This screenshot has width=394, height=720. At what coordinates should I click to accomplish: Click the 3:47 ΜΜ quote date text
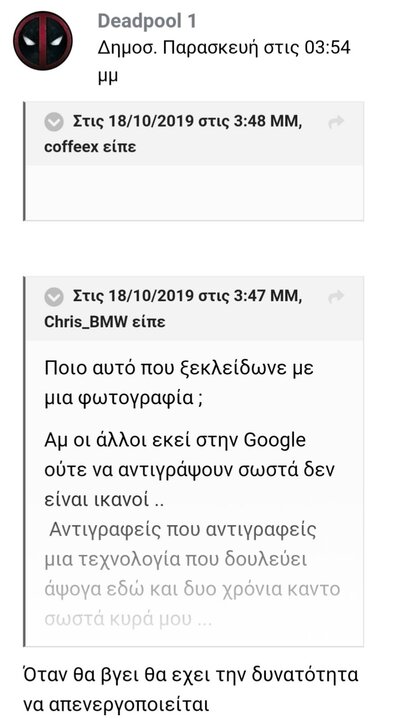pos(188,297)
